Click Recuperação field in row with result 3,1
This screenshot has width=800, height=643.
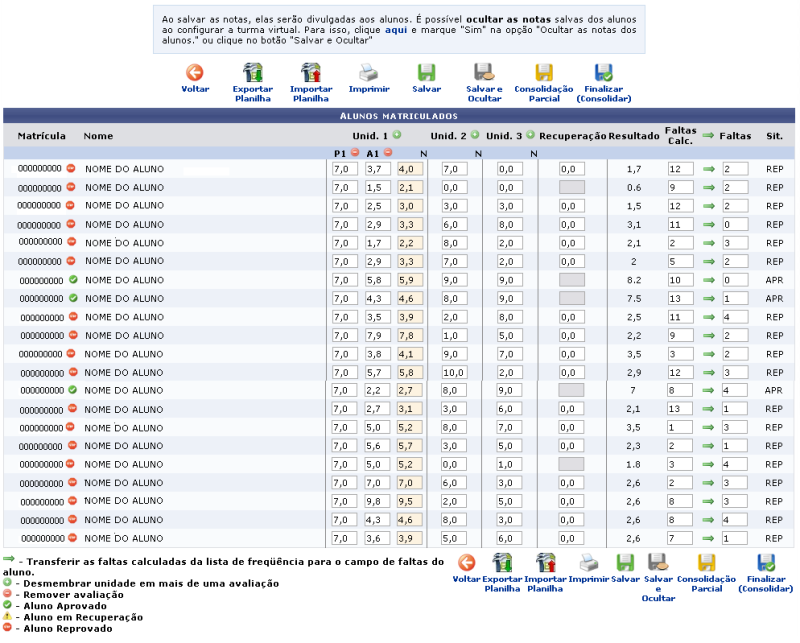point(571,225)
